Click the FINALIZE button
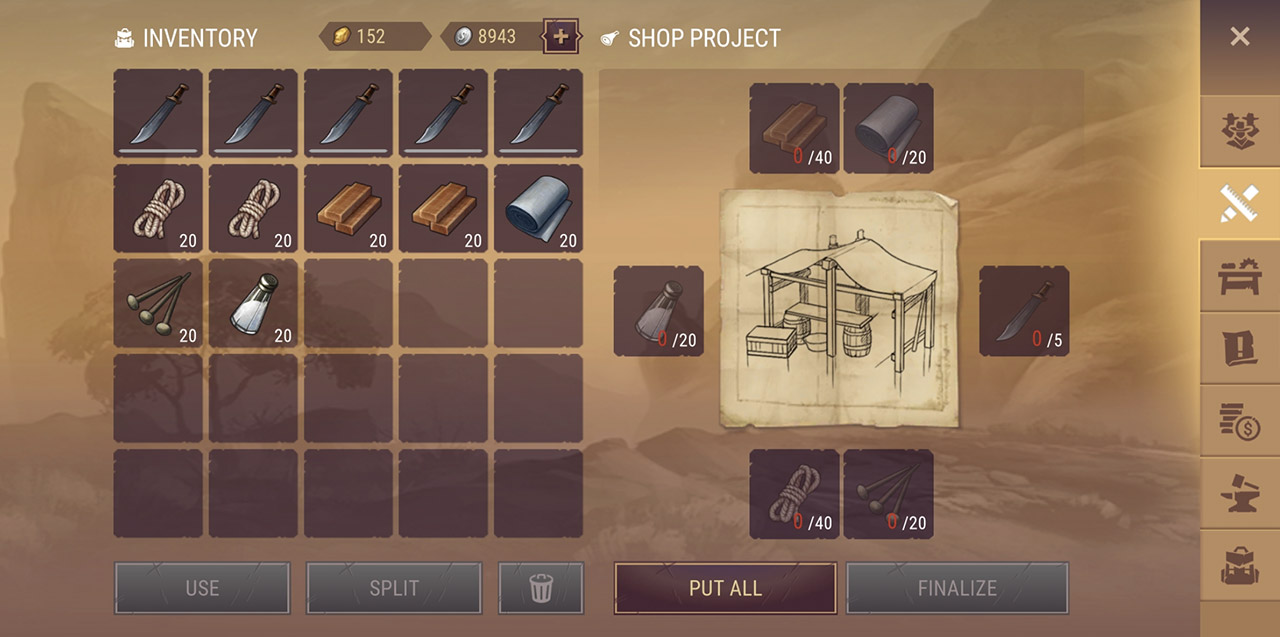Viewport: 1280px width, 637px height. point(957,588)
